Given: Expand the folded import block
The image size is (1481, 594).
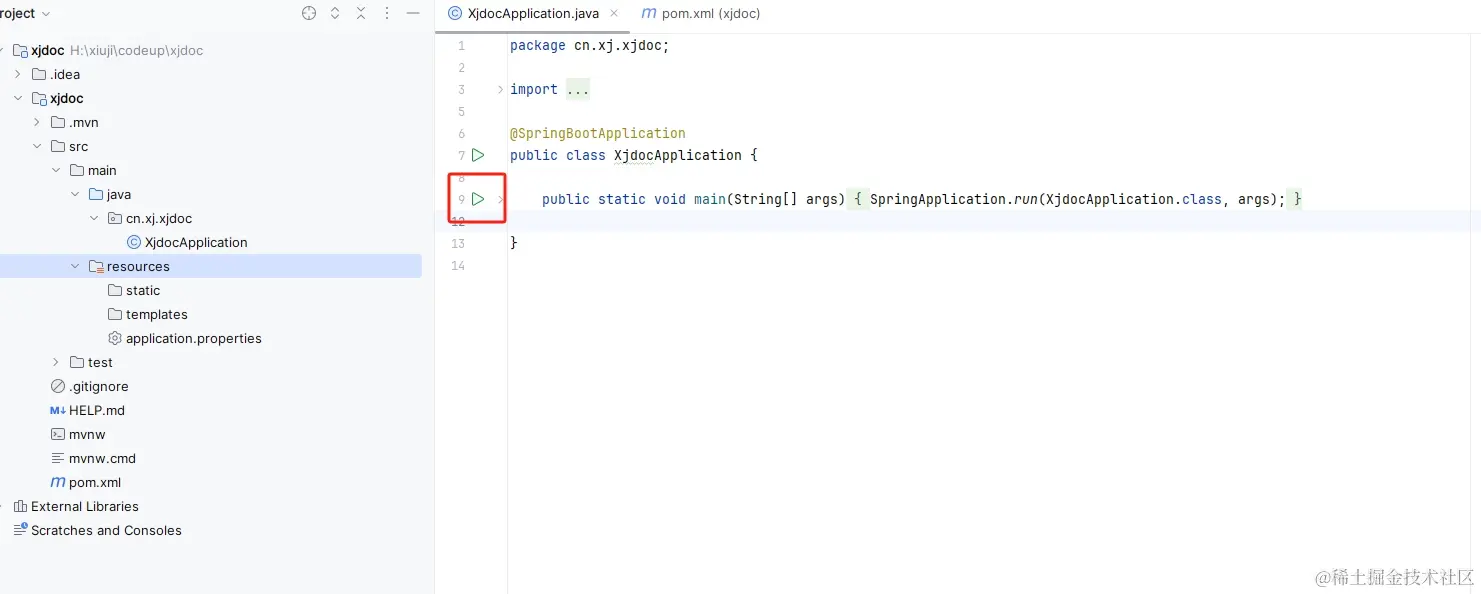Looking at the screenshot, I should pyautogui.click(x=501, y=89).
